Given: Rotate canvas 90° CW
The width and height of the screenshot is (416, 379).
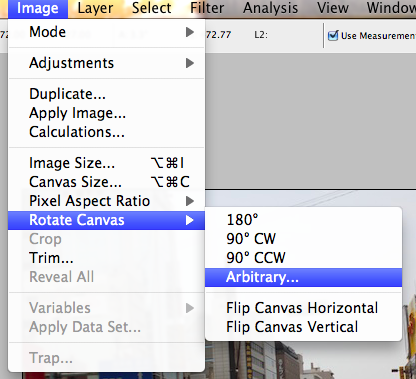Looking at the screenshot, I should pos(303,239).
